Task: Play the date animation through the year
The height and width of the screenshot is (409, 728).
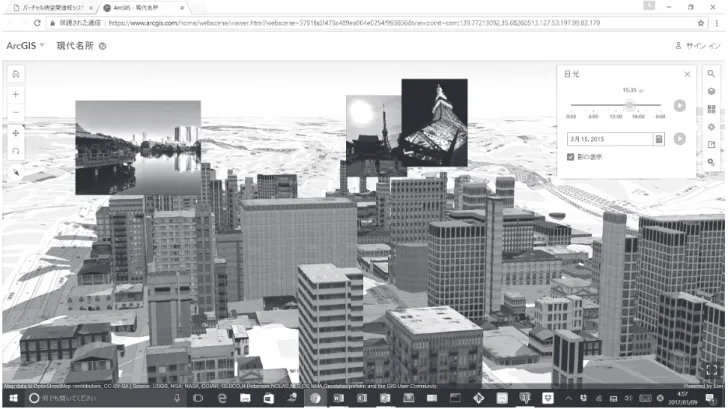Action: (x=679, y=139)
